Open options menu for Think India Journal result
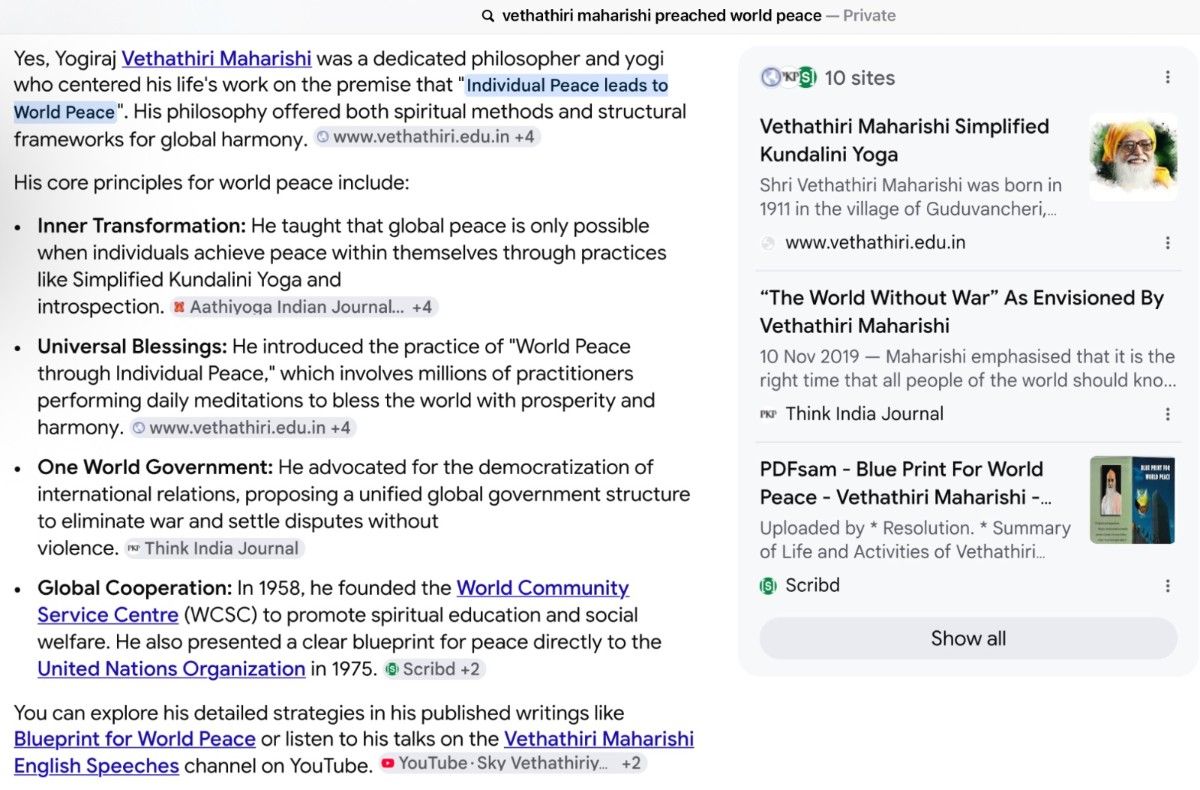 1168,414
